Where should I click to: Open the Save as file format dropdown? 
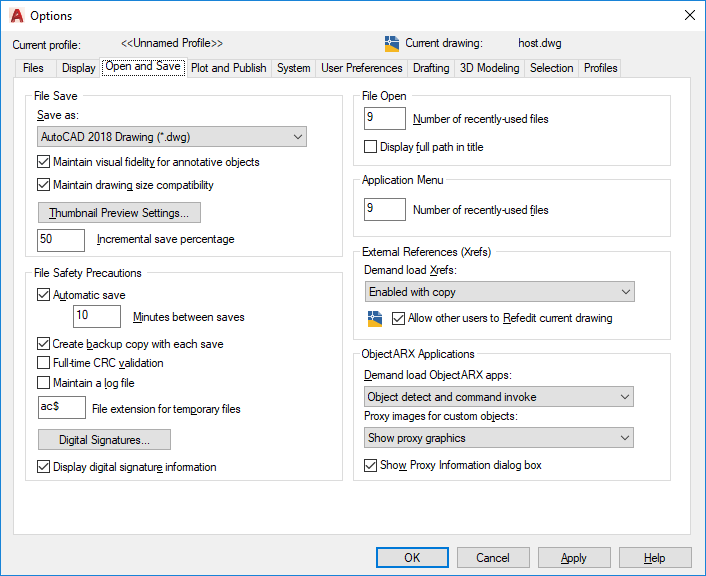171,137
